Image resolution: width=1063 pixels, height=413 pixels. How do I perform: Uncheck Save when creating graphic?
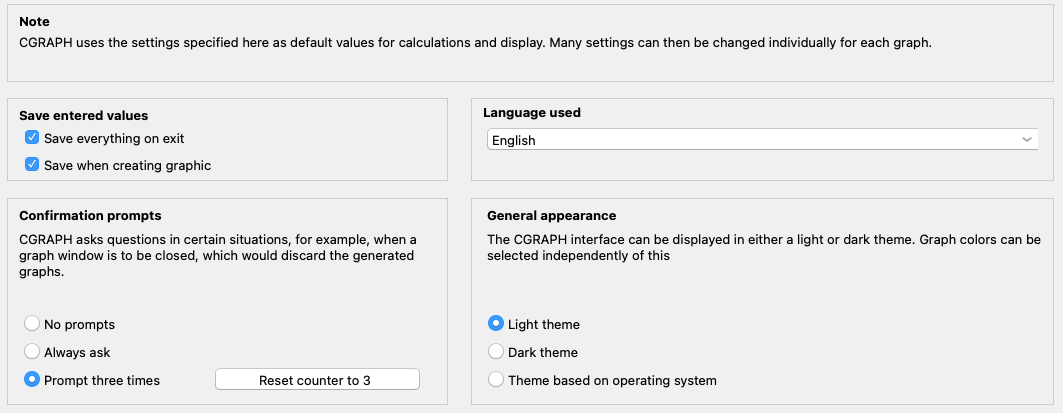pos(32,165)
